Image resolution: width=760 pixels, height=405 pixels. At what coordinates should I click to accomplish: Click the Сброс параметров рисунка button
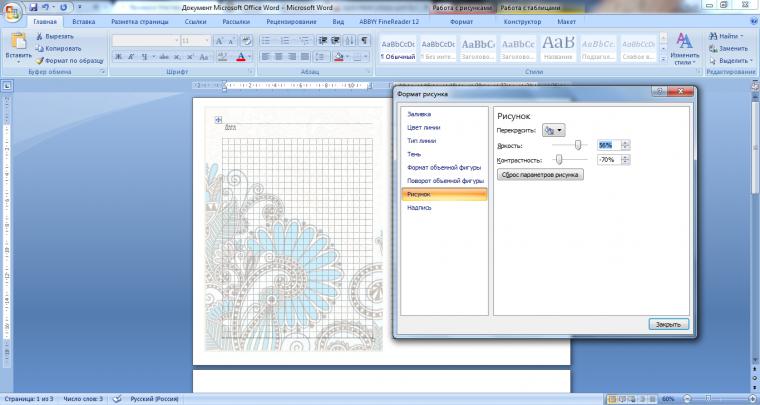pyautogui.click(x=540, y=175)
